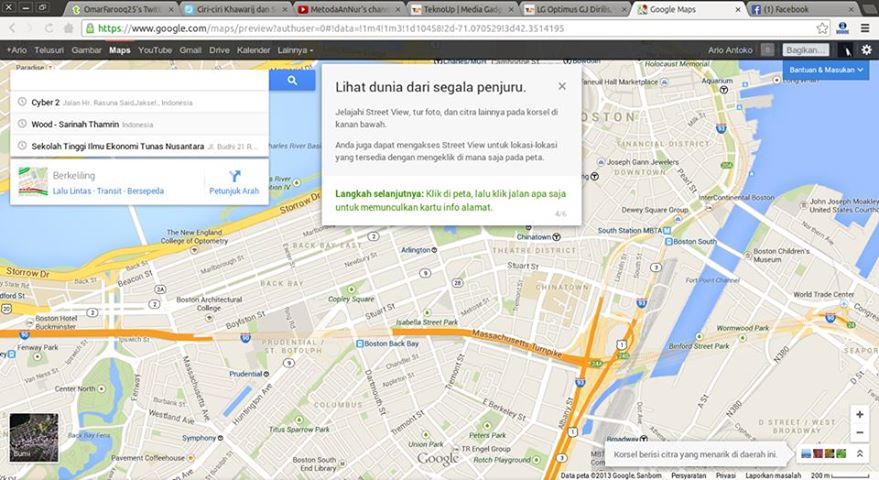Switch to the LG Optimus GJ tab
The height and width of the screenshot is (480, 879).
pyautogui.click(x=576, y=10)
